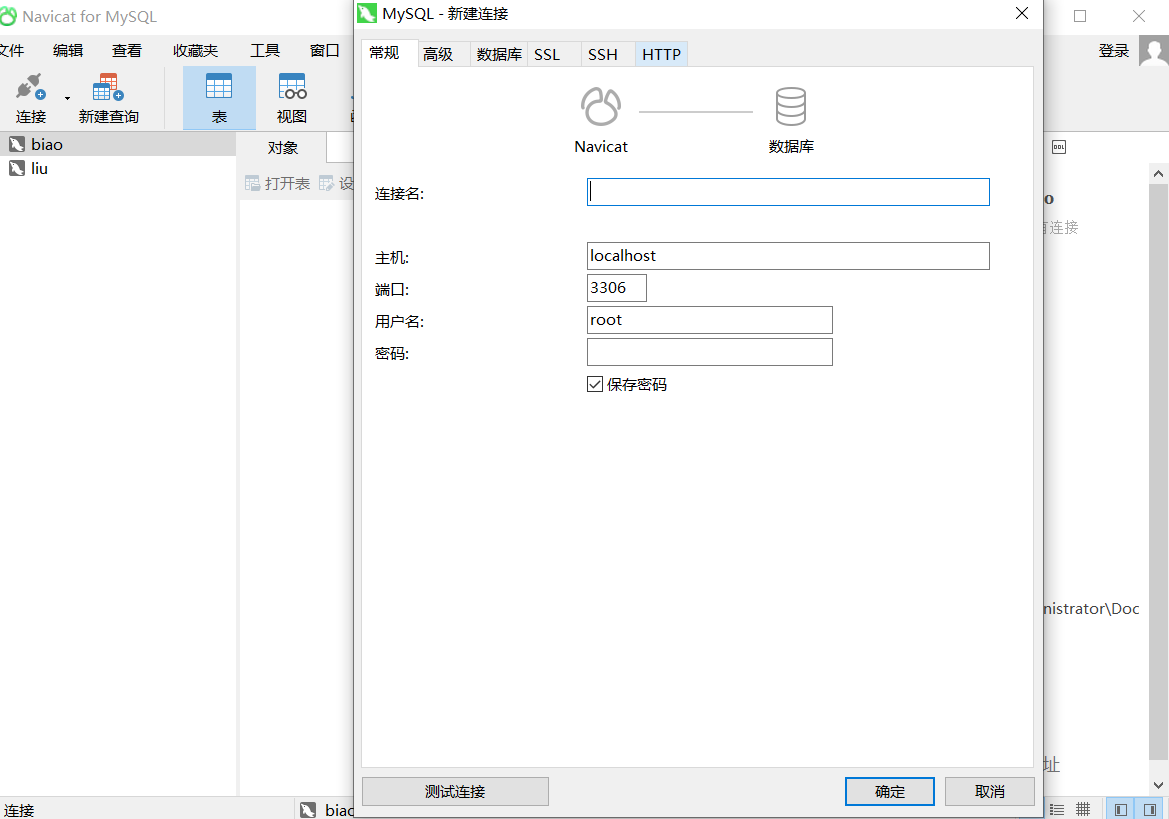Switch to the 高级 tab in dialog
Viewport: 1169px width, 819px height.
(443, 54)
